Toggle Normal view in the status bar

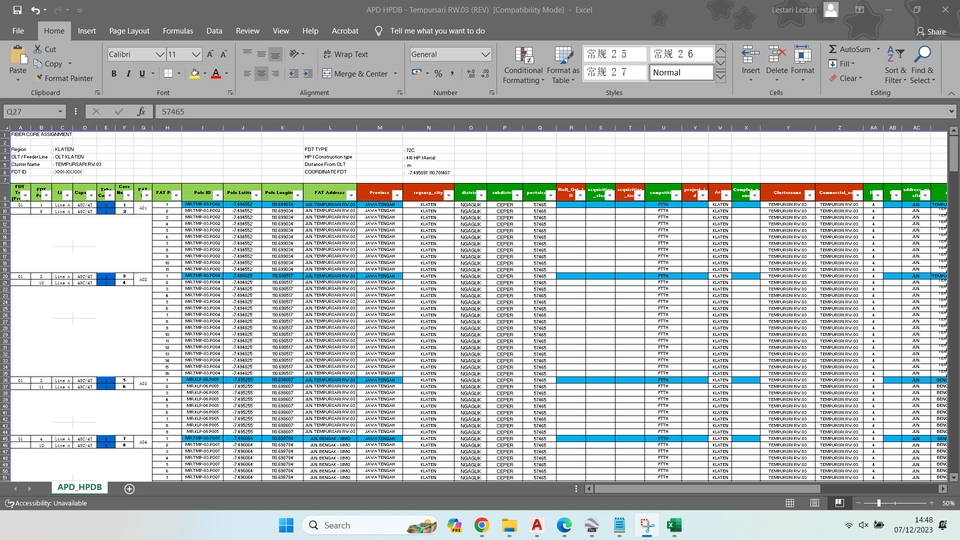pyautogui.click(x=790, y=503)
